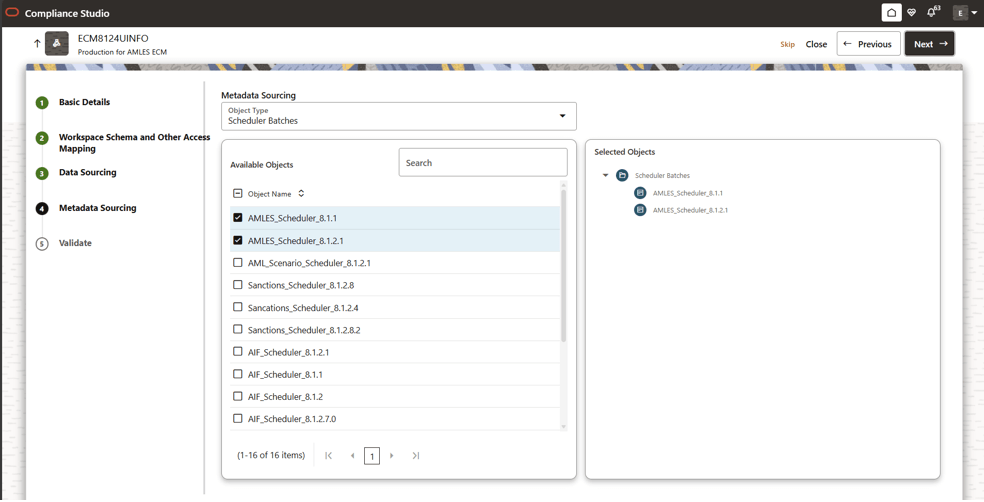The image size is (984, 502).
Task: Click the up arrow beside workspace icon
Action: (x=37, y=43)
